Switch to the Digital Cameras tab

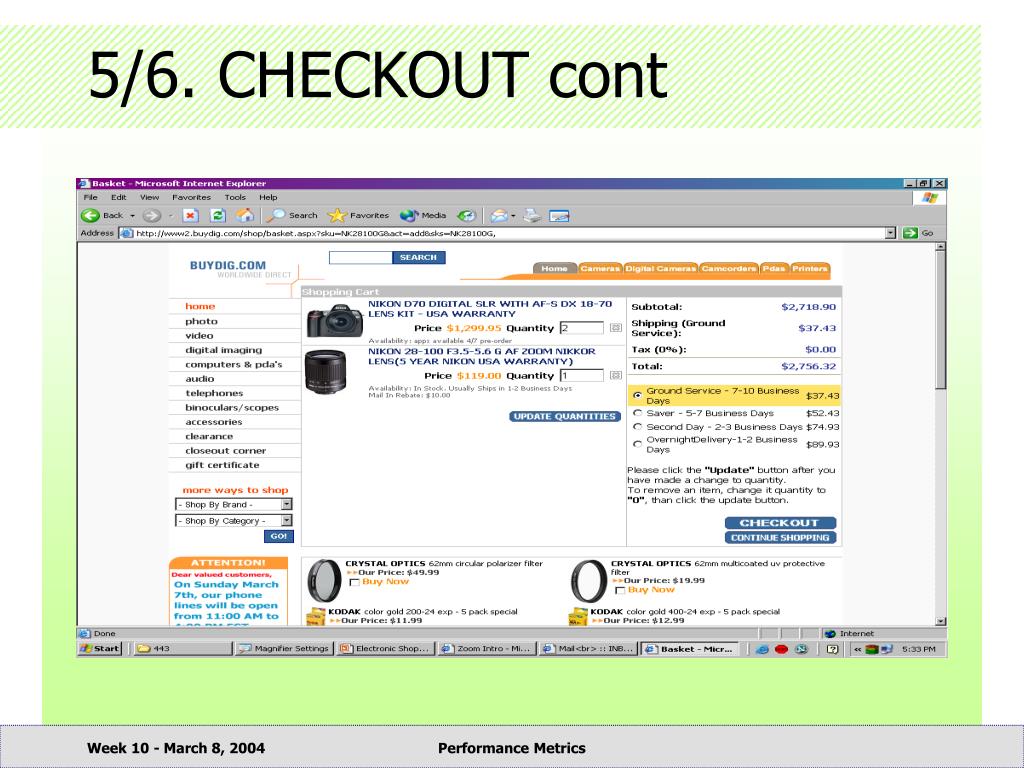click(x=660, y=268)
